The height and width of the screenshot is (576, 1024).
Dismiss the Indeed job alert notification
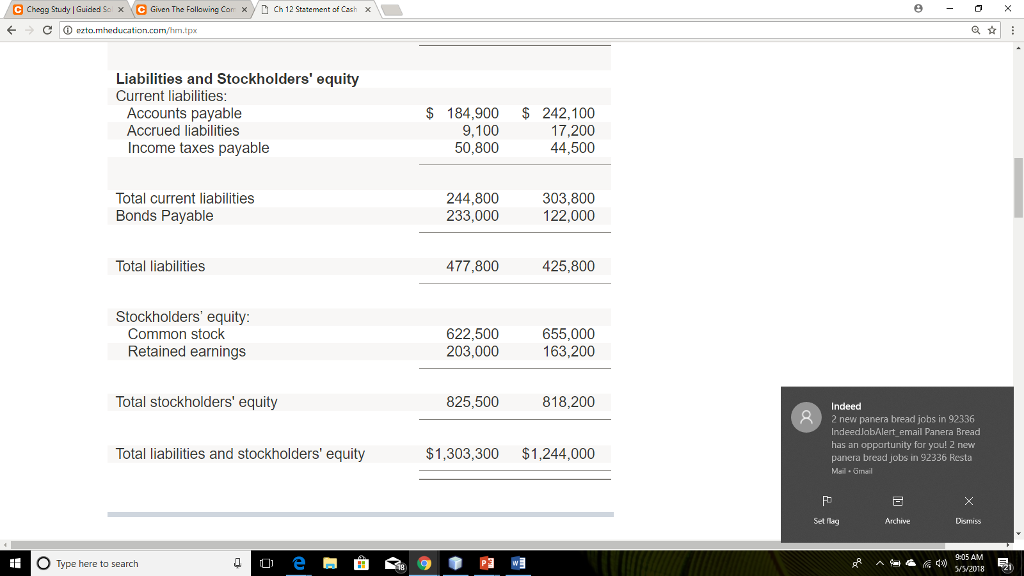(968, 508)
